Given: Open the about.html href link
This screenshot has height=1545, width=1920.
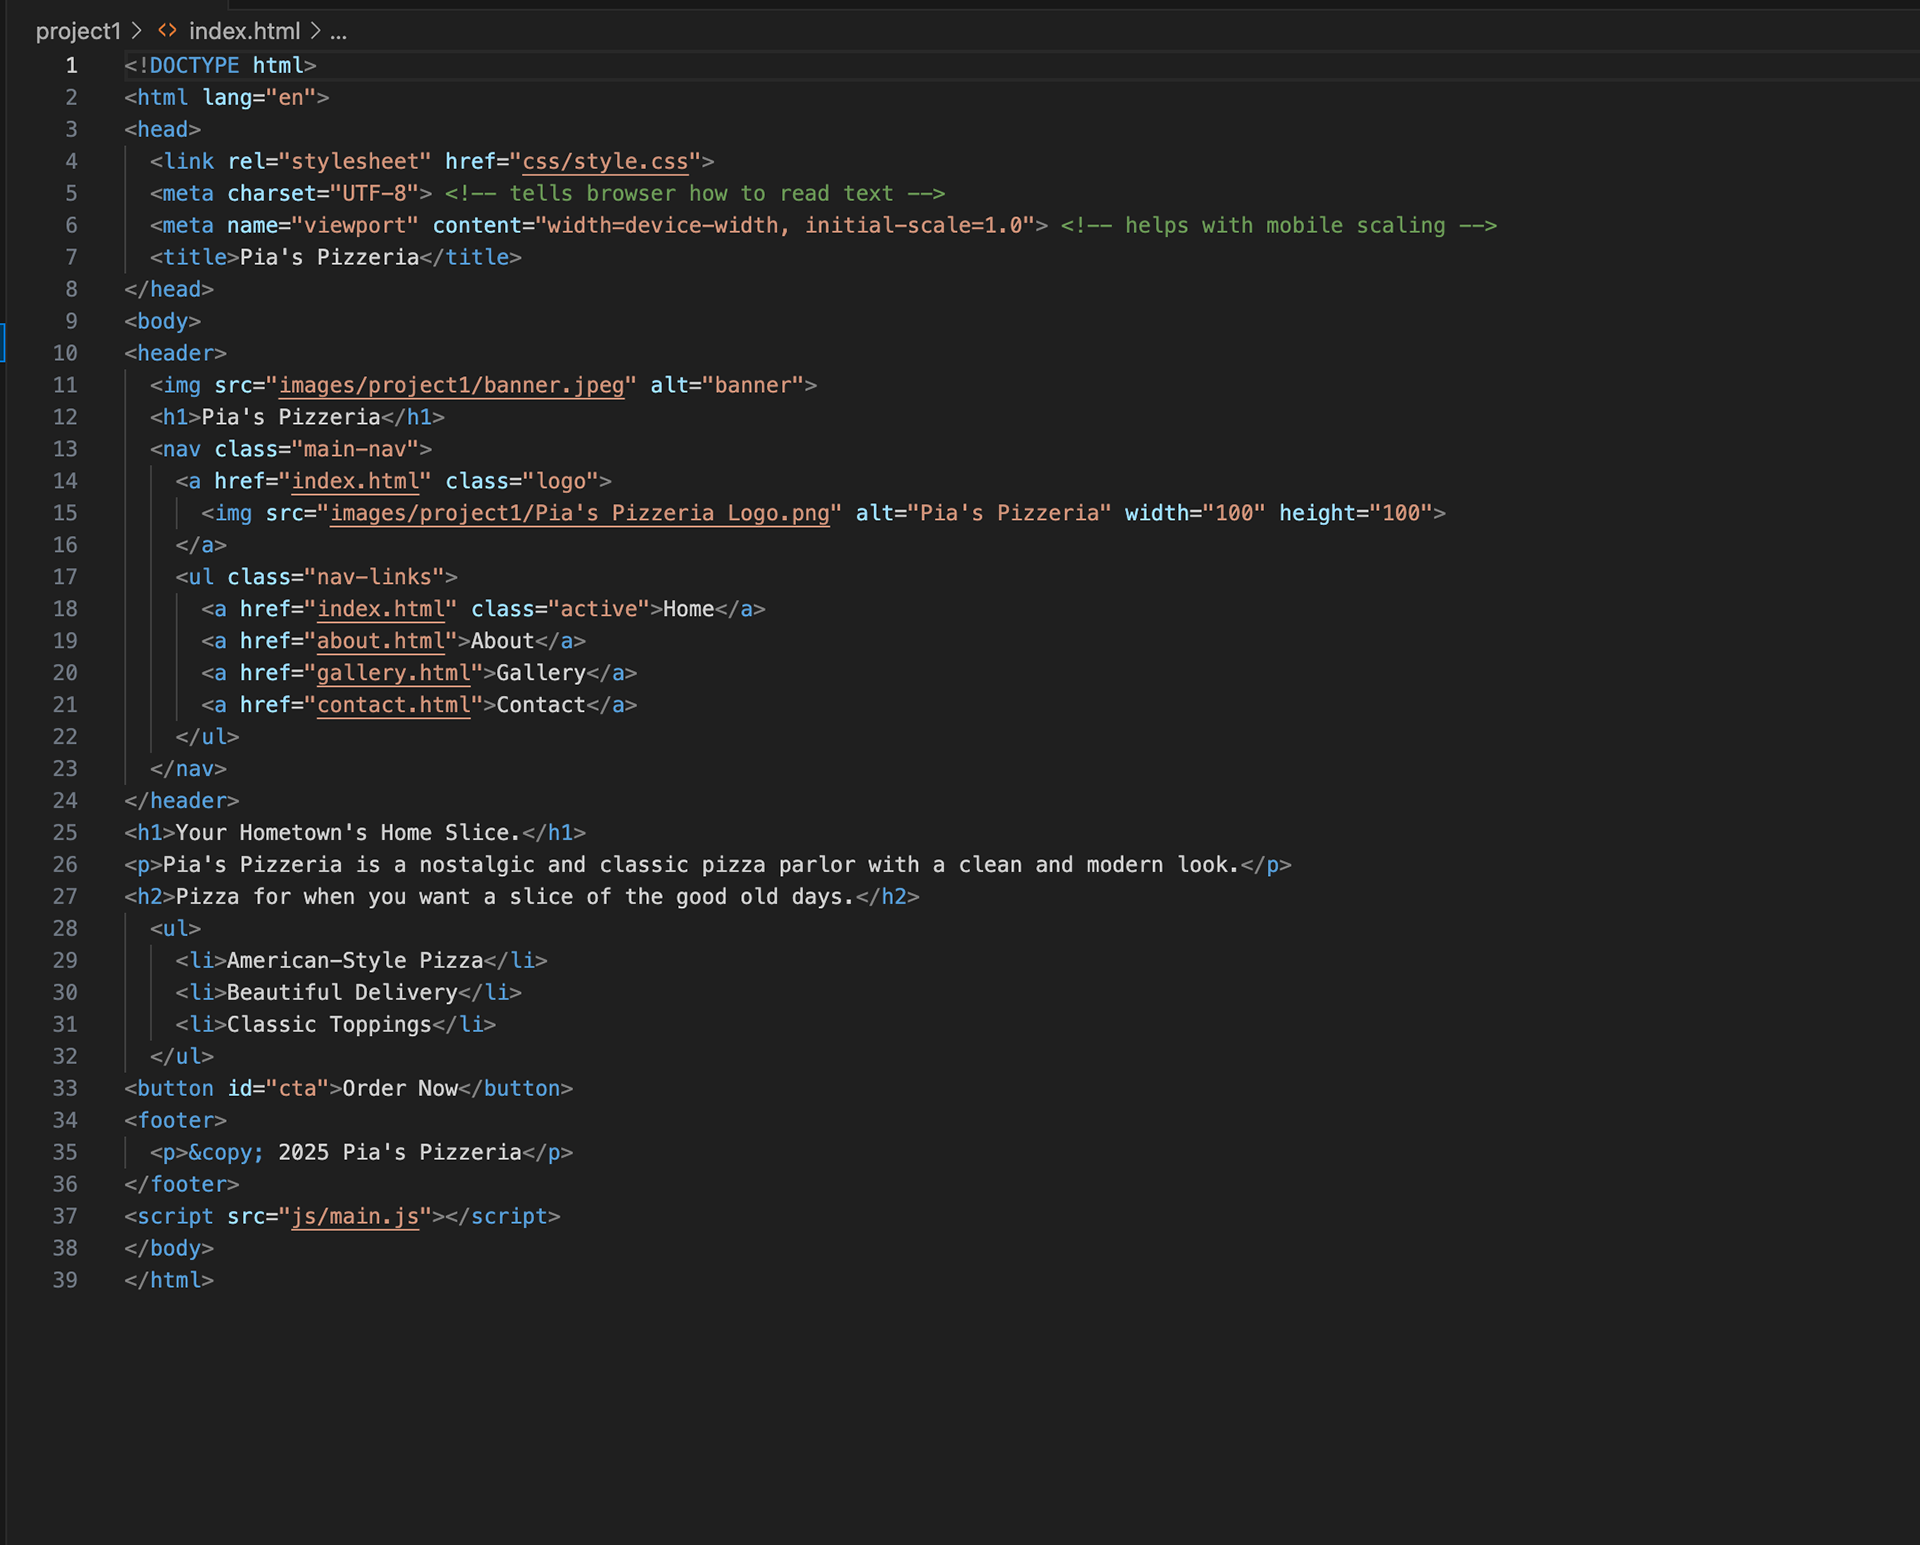Looking at the screenshot, I should (380, 641).
